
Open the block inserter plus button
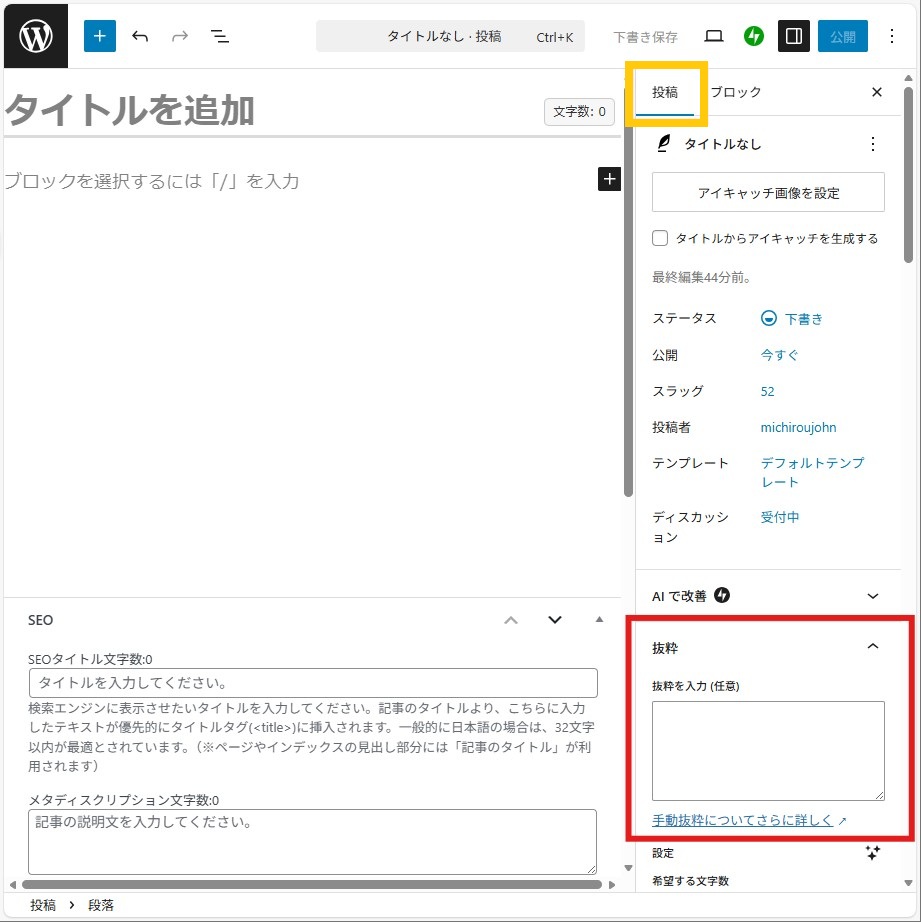click(100, 37)
